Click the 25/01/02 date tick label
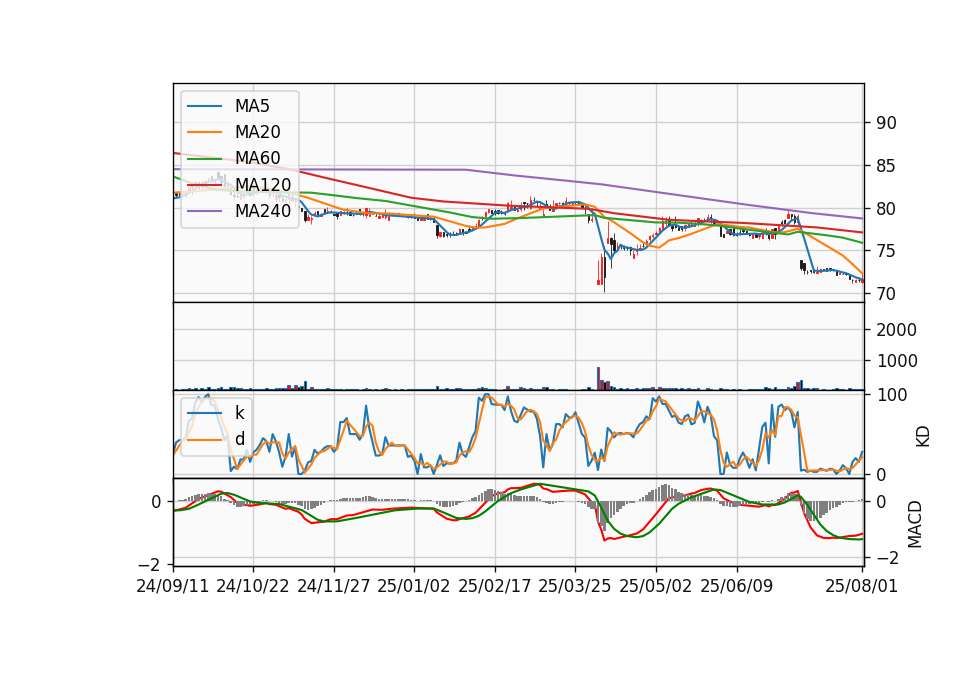This screenshot has width=960, height=690. tap(414, 586)
